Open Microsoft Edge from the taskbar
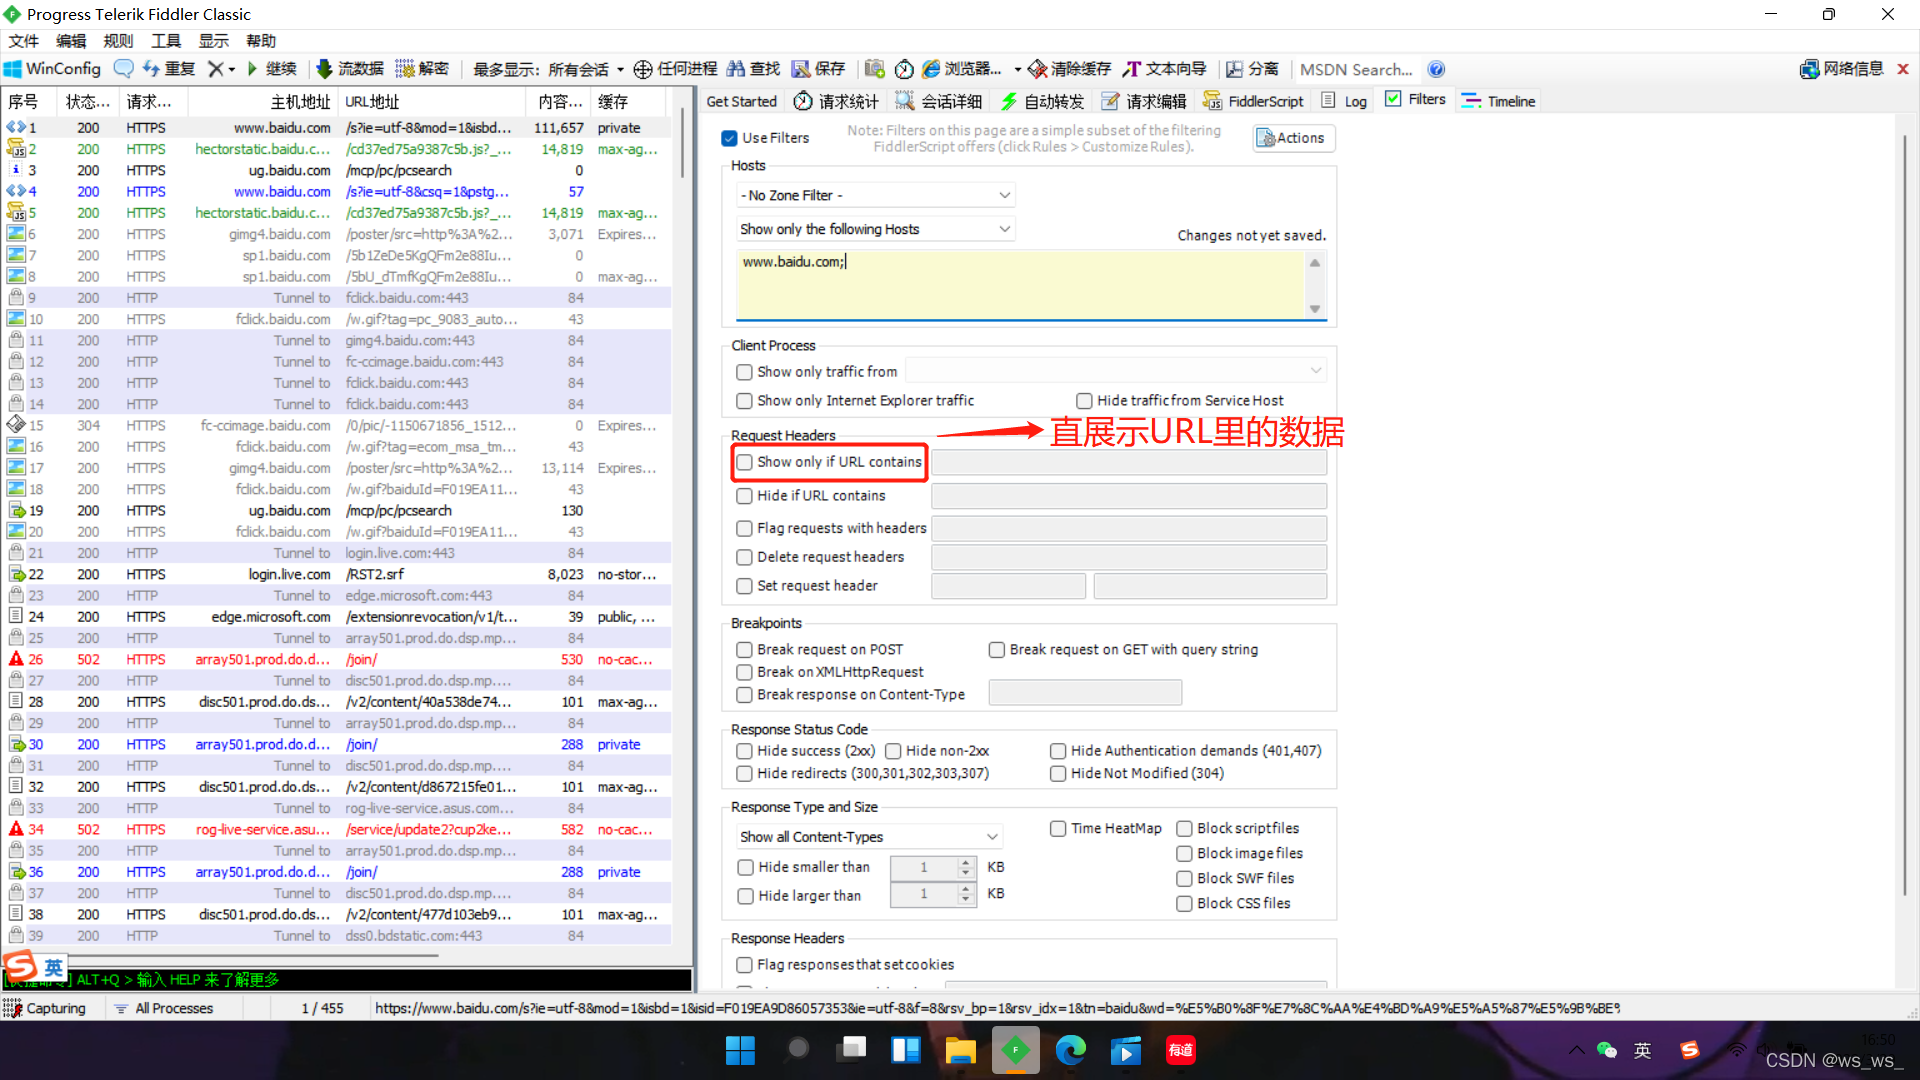The image size is (1920, 1080). tap(1070, 1050)
